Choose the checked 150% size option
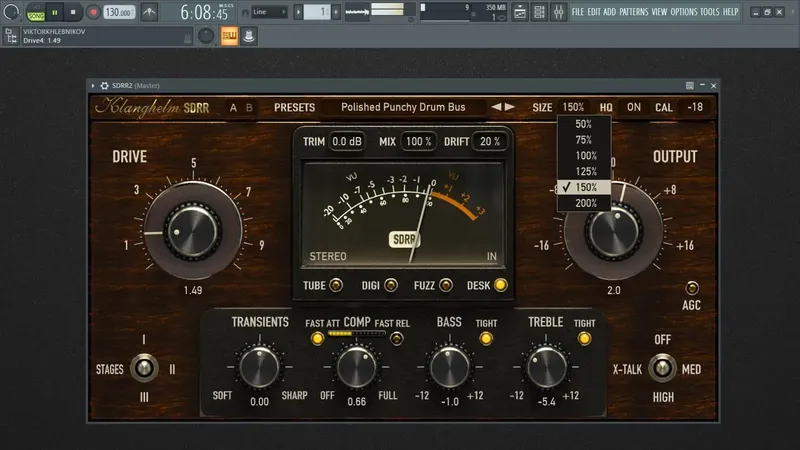Viewport: 800px width, 450px height. (x=584, y=187)
